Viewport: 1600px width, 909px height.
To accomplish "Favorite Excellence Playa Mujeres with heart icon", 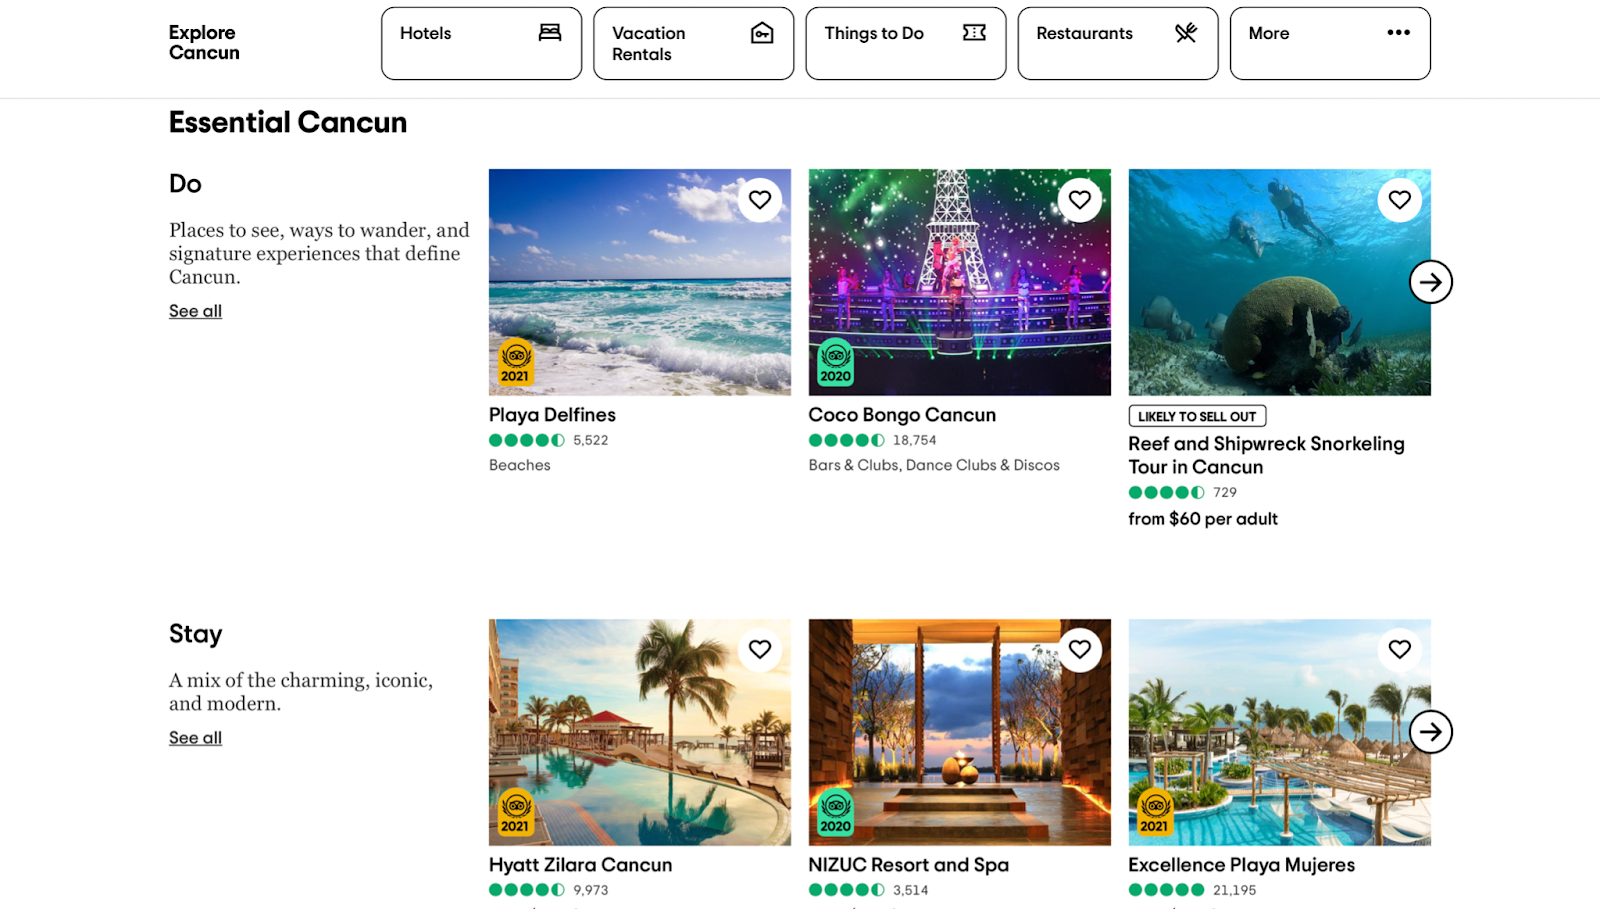I will (x=1399, y=650).
